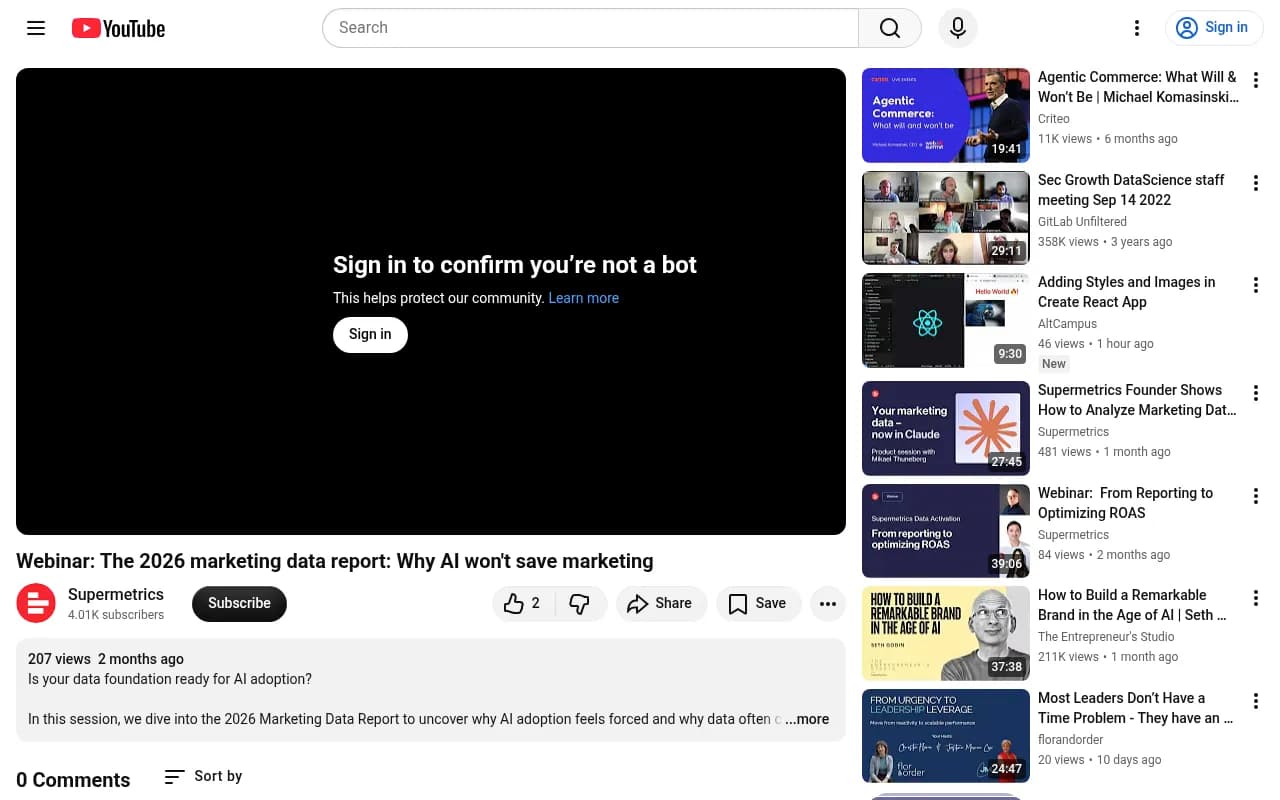This screenshot has height=800, width=1280.
Task: Click the webinar video title text
Action: click(335, 561)
